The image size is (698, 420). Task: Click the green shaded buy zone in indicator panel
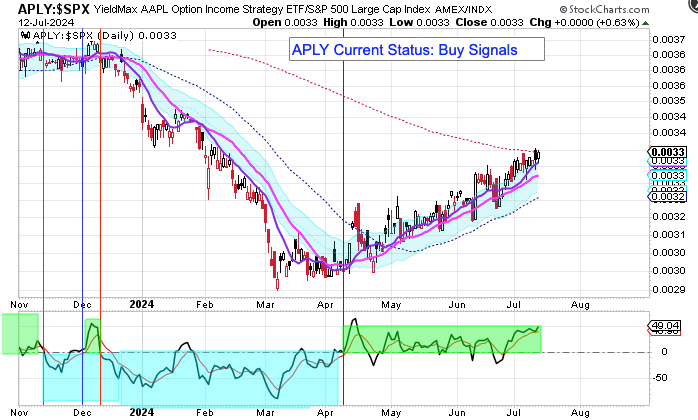pos(440,335)
